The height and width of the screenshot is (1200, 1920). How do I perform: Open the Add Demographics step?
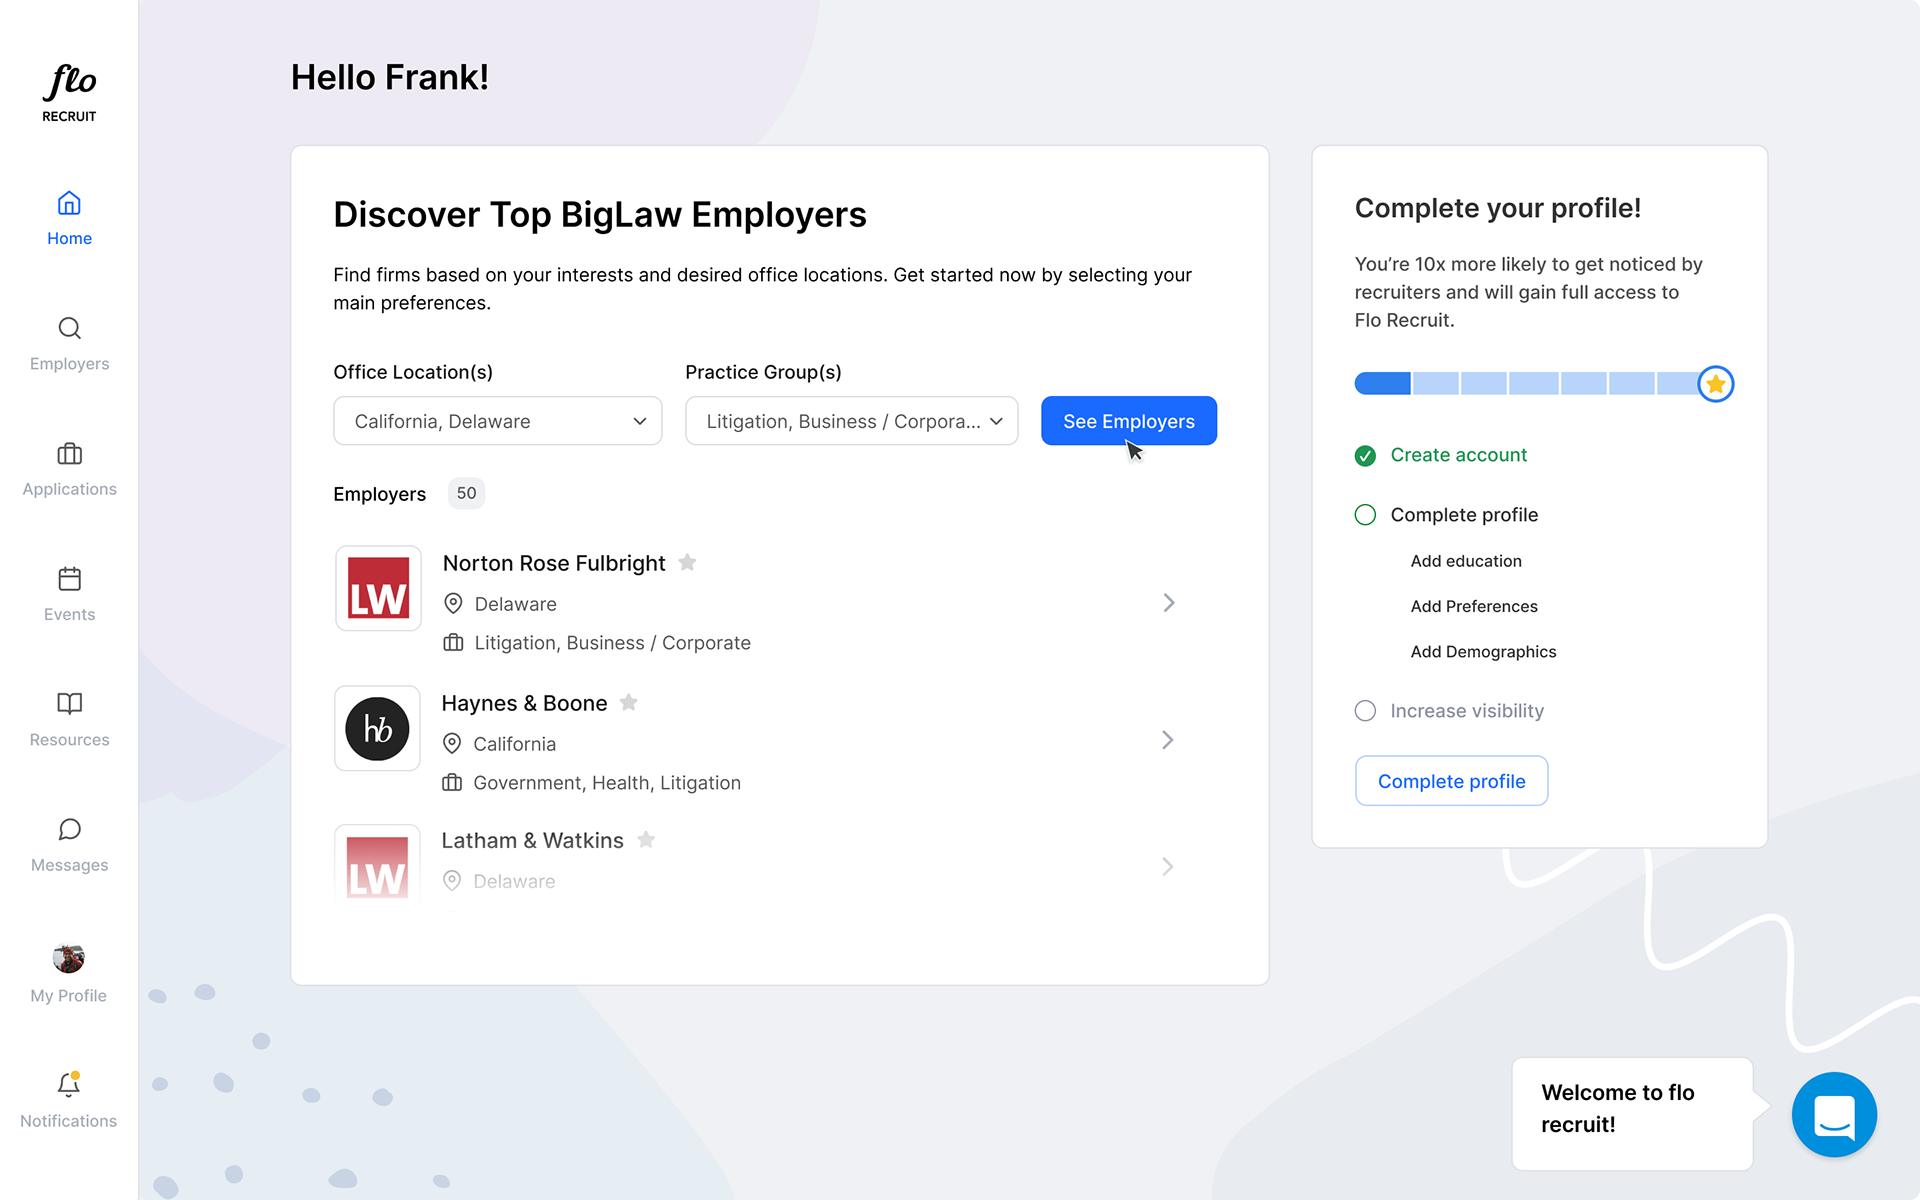(x=1483, y=651)
